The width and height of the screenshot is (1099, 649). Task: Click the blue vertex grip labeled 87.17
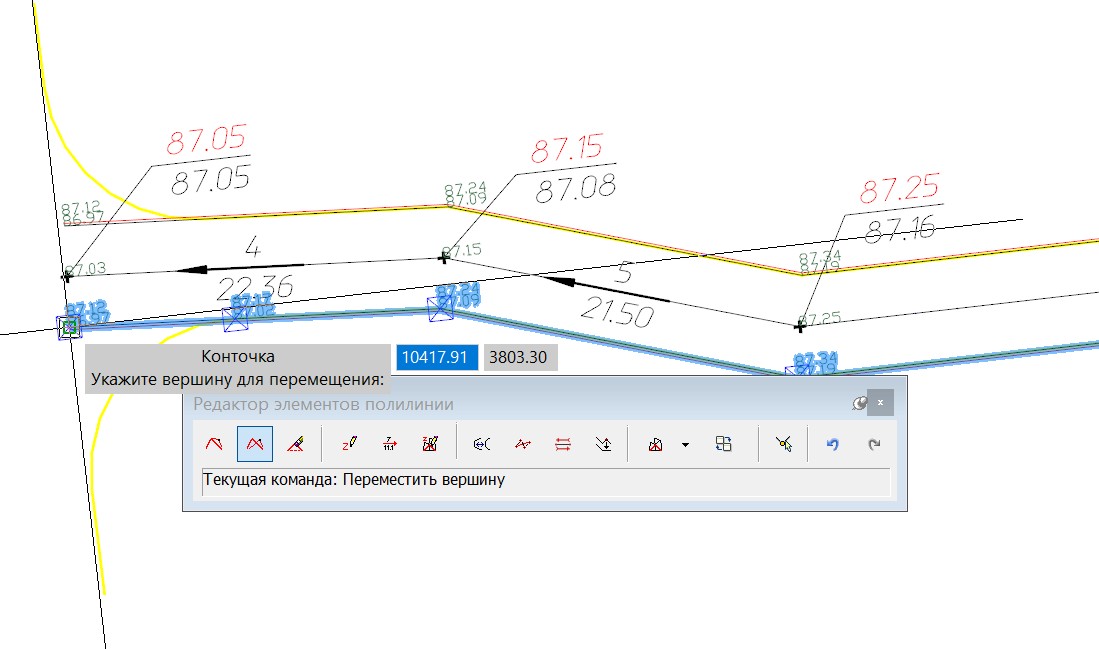(x=237, y=319)
